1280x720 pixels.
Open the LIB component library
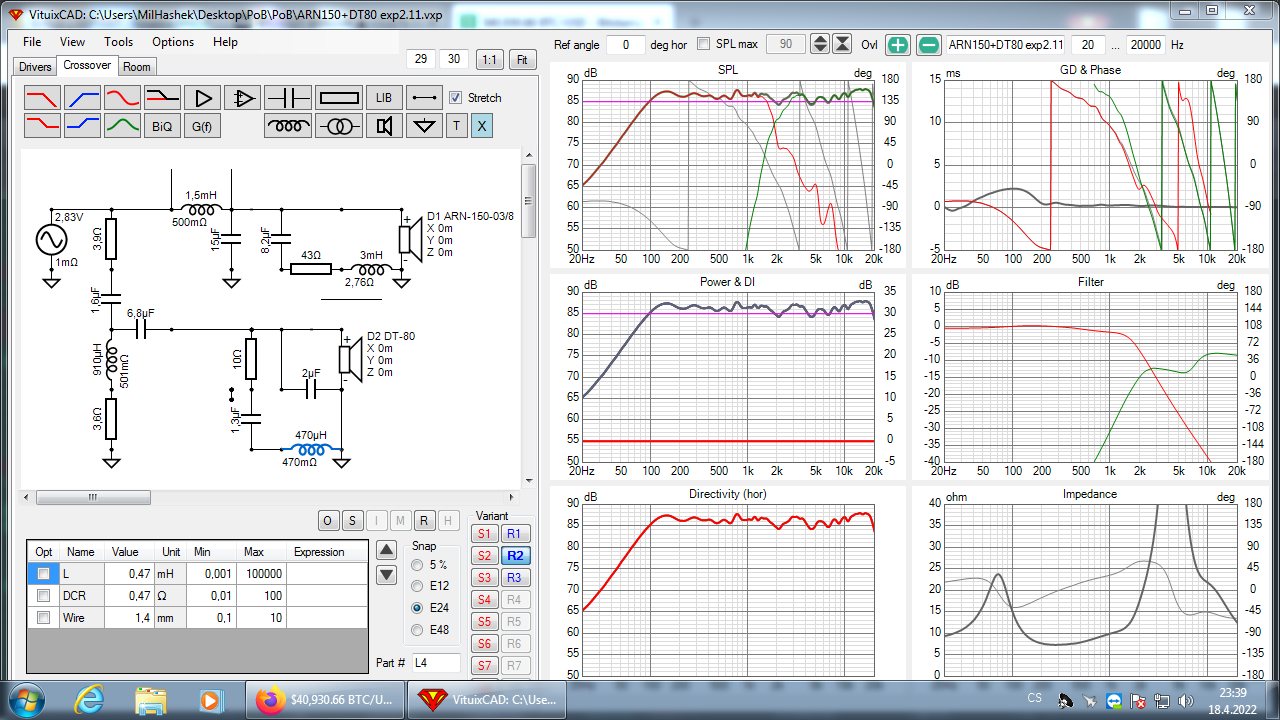tap(384, 98)
